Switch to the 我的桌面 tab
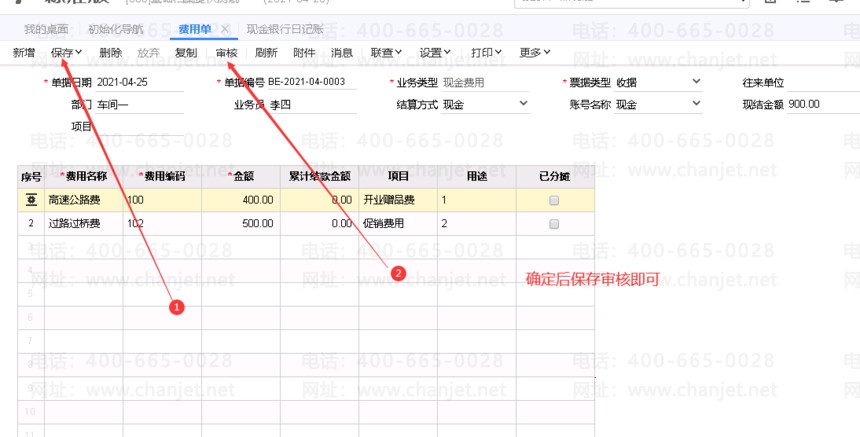Screen dimensions: 860x437 coord(46,29)
